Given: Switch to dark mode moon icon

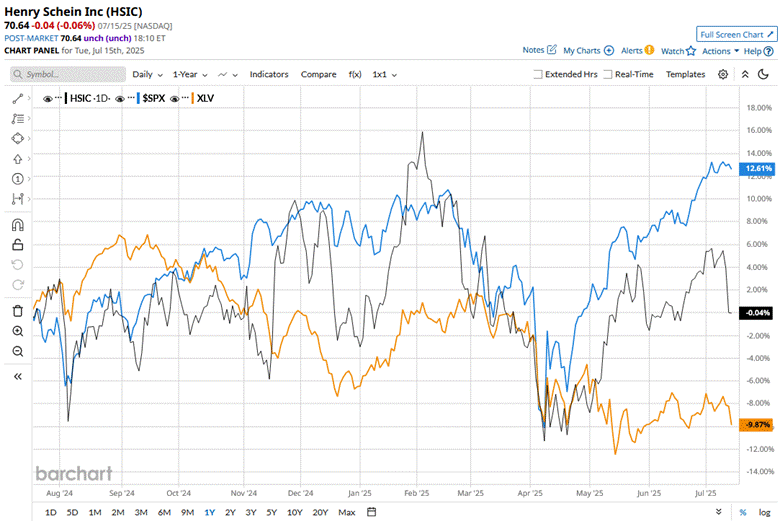Looking at the screenshot, I should (763, 74).
